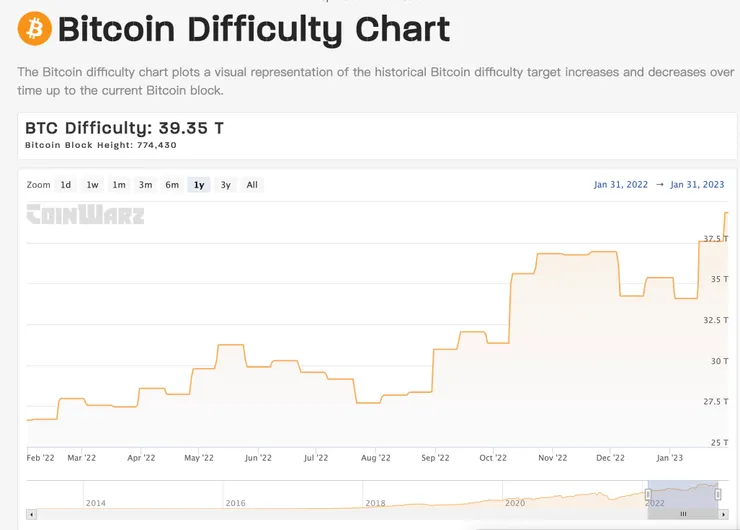
Task: Click the navigator scrollbar thumb
Action: click(684, 514)
